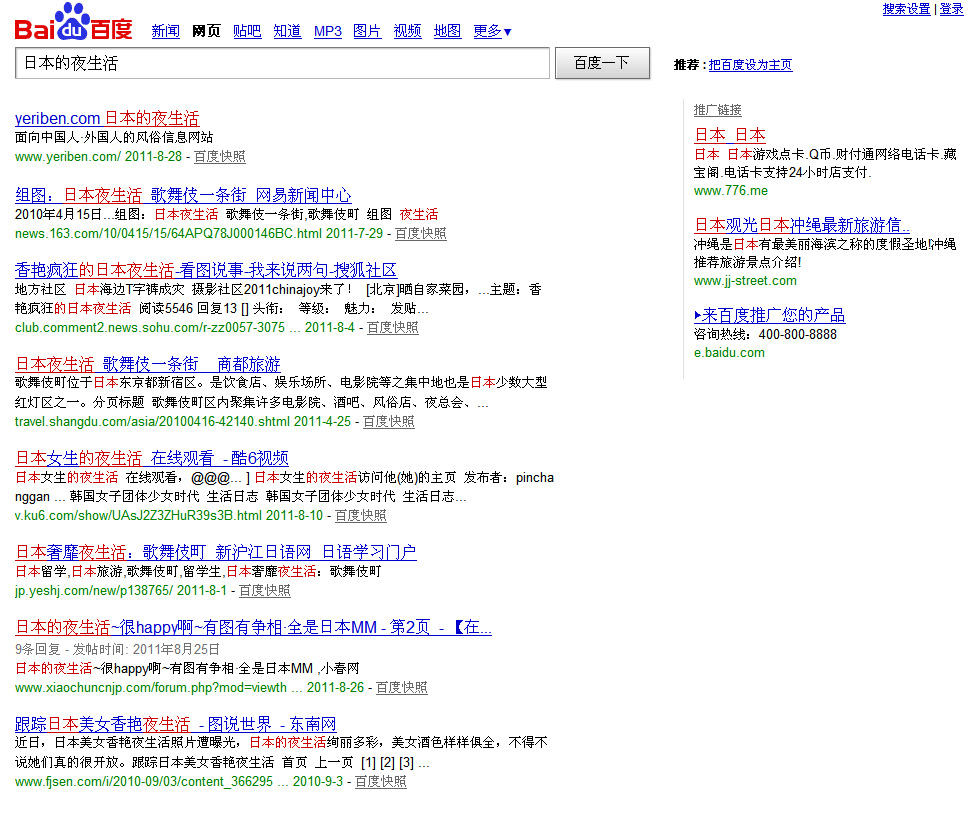The image size is (971, 838).
Task: Open the 图片 images tab
Action: (367, 31)
